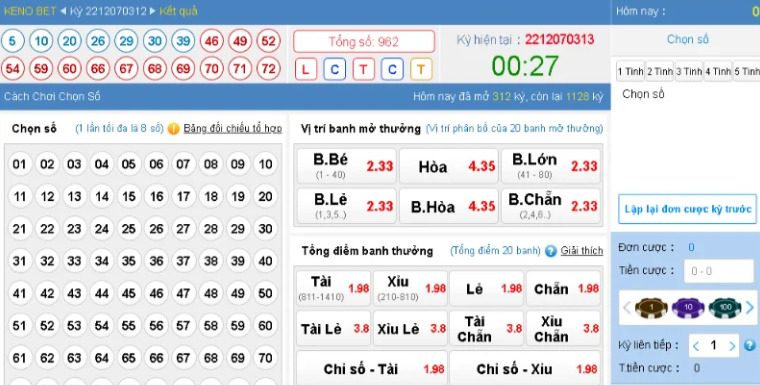Bet on Tài Chẵn 3.8
760x385 pixels.
click(x=487, y=328)
